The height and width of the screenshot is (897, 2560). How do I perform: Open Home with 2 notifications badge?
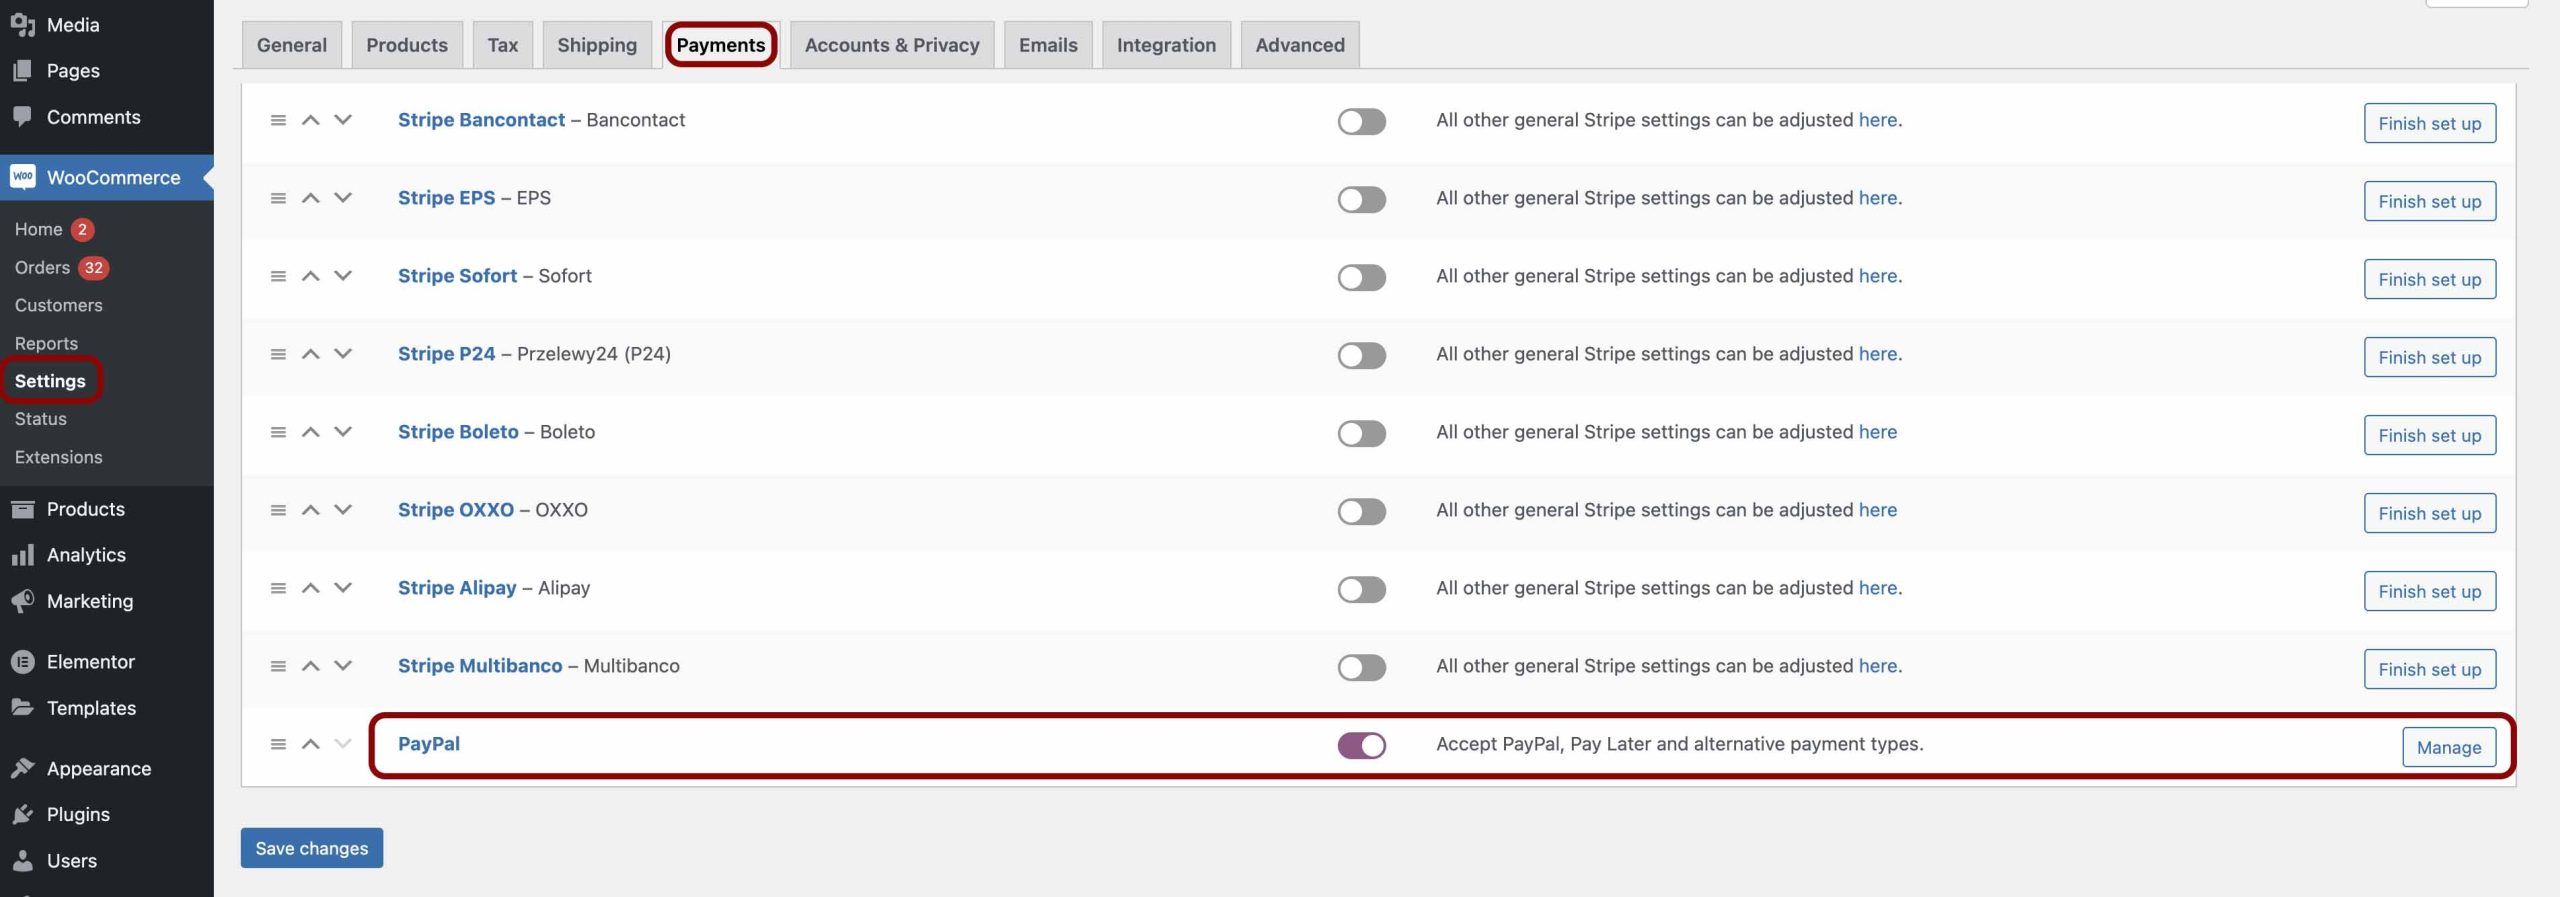click(x=54, y=230)
